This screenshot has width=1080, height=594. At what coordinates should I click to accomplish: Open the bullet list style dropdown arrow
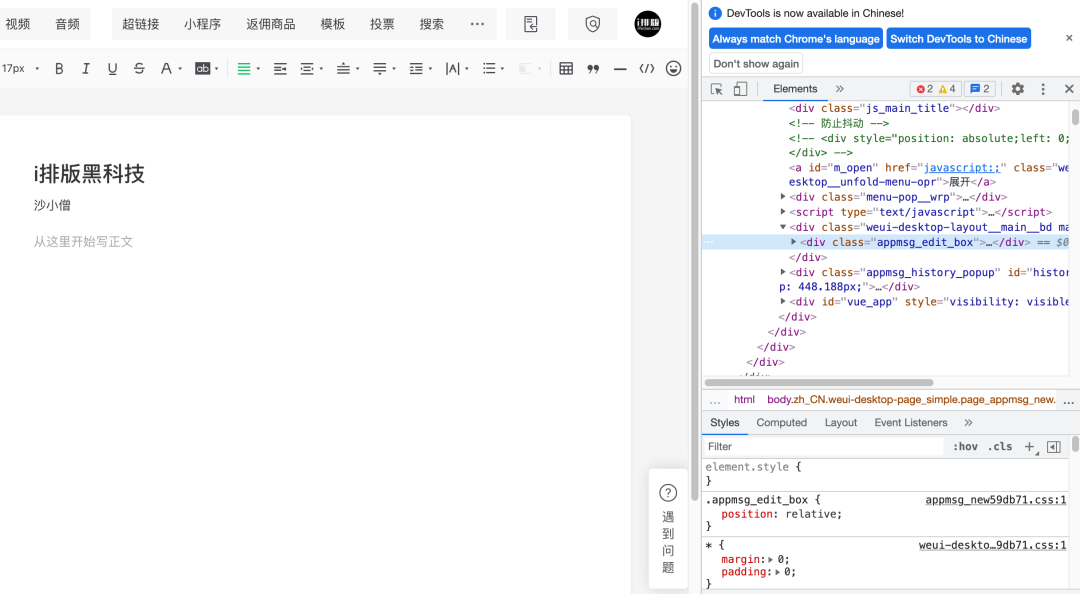click(502, 69)
